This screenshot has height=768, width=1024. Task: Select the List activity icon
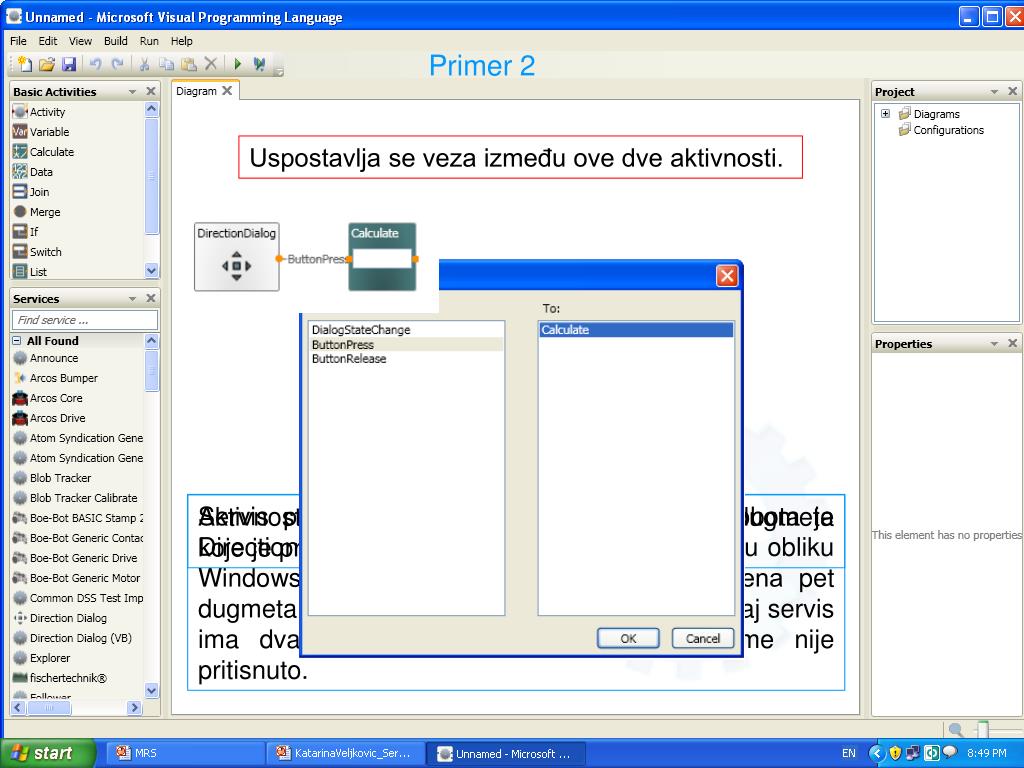point(20,272)
